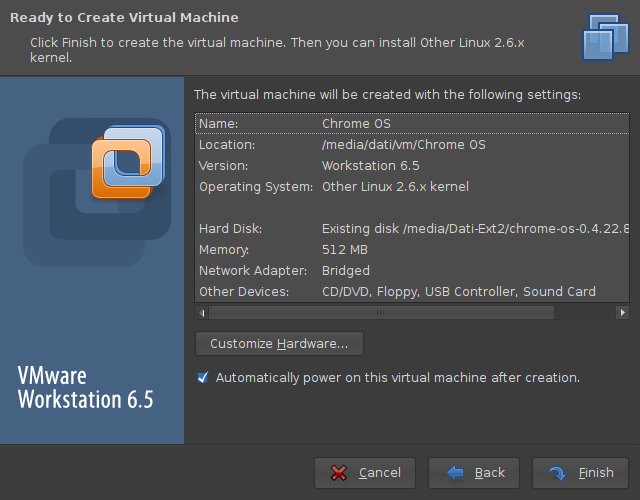Click the blue Back arrow icon
Screen dimensions: 640x500
pyautogui.click(x=455, y=473)
